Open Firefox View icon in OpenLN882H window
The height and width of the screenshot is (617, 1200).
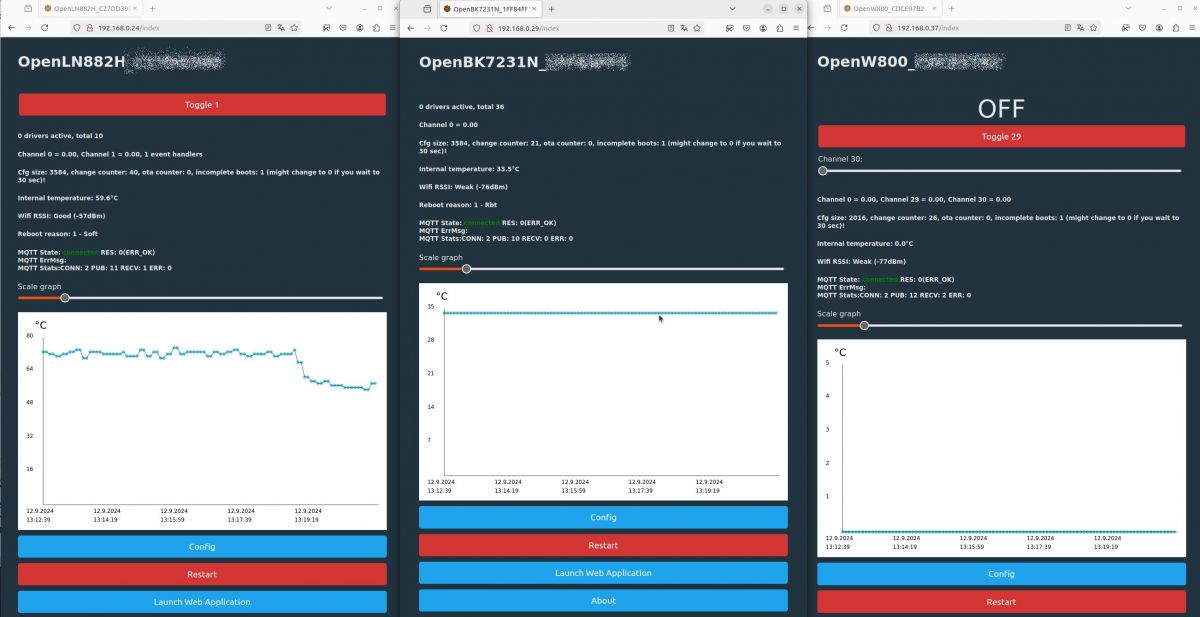coord(28,8)
